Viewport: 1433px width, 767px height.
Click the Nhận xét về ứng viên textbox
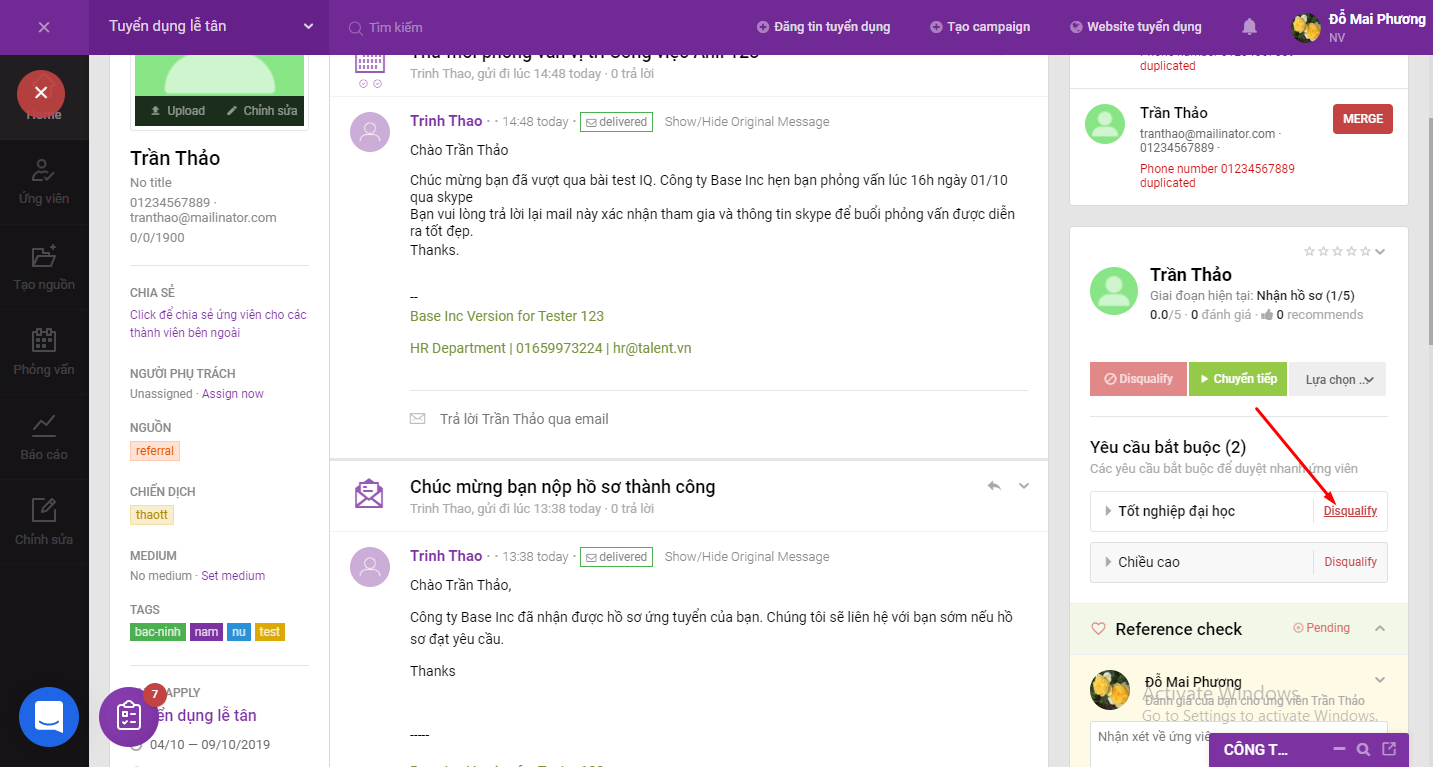click(x=1238, y=744)
